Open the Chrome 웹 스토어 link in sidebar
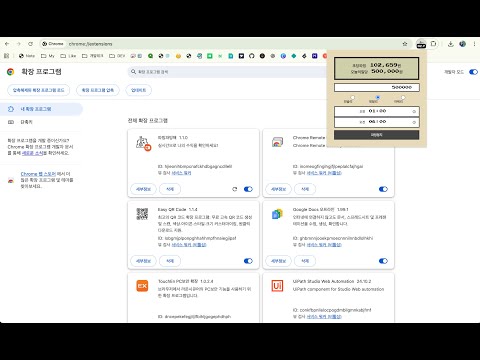Screen dimensions: 480x360 click(x=38, y=174)
